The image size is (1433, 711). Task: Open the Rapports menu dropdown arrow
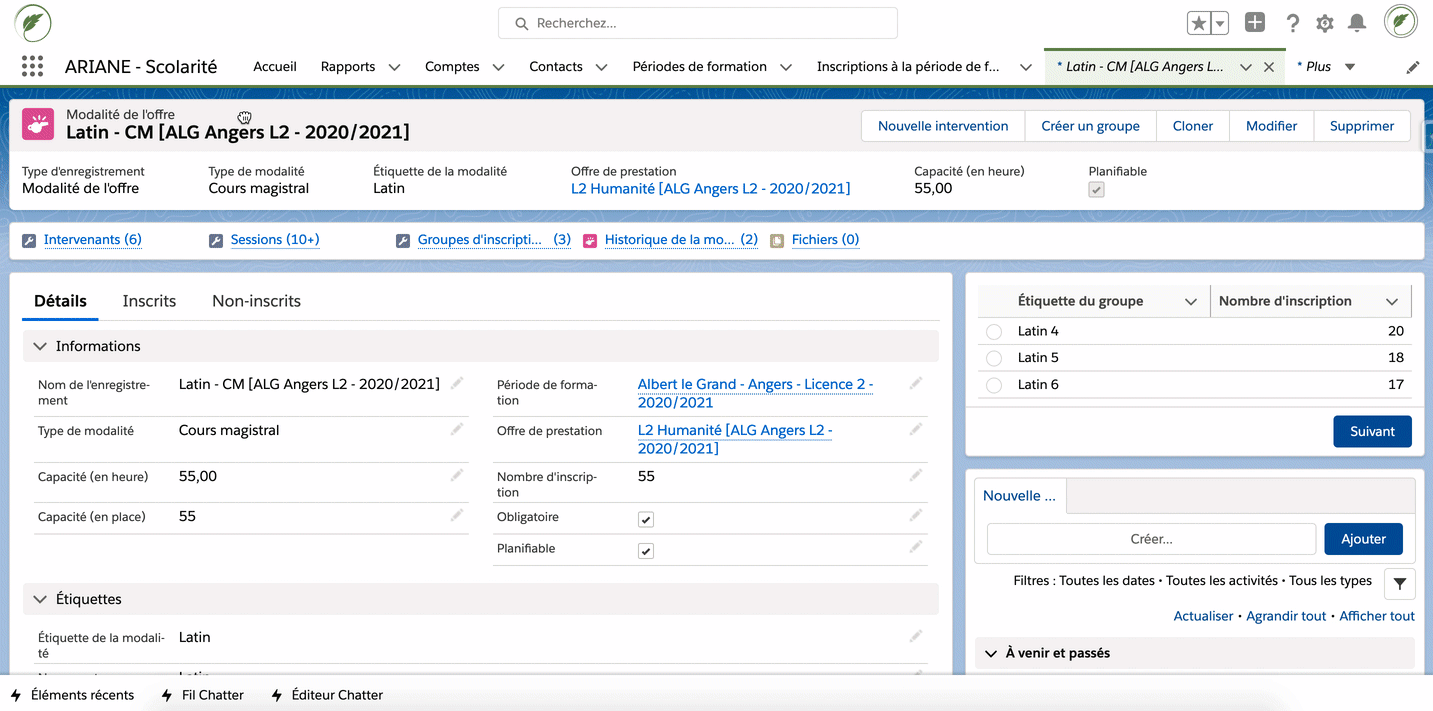tap(394, 67)
